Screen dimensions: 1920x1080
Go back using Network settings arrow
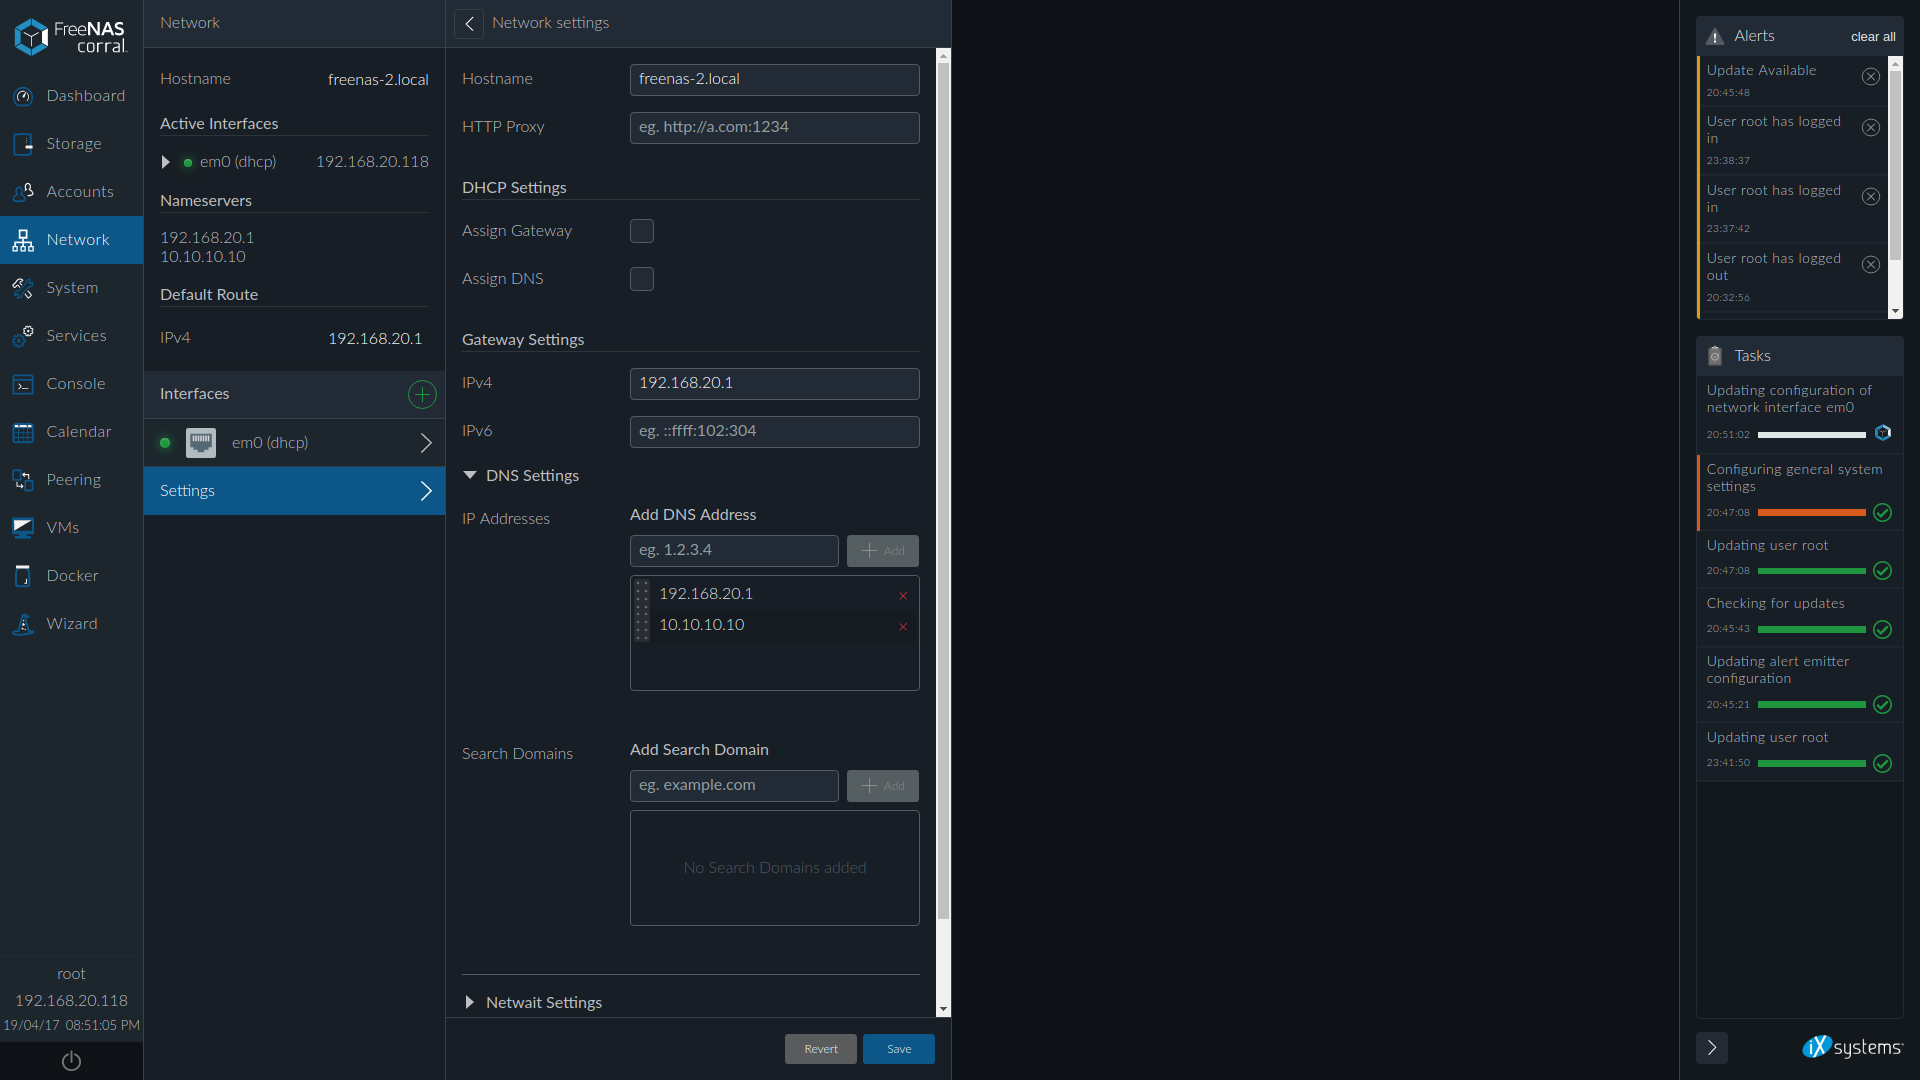tap(469, 23)
